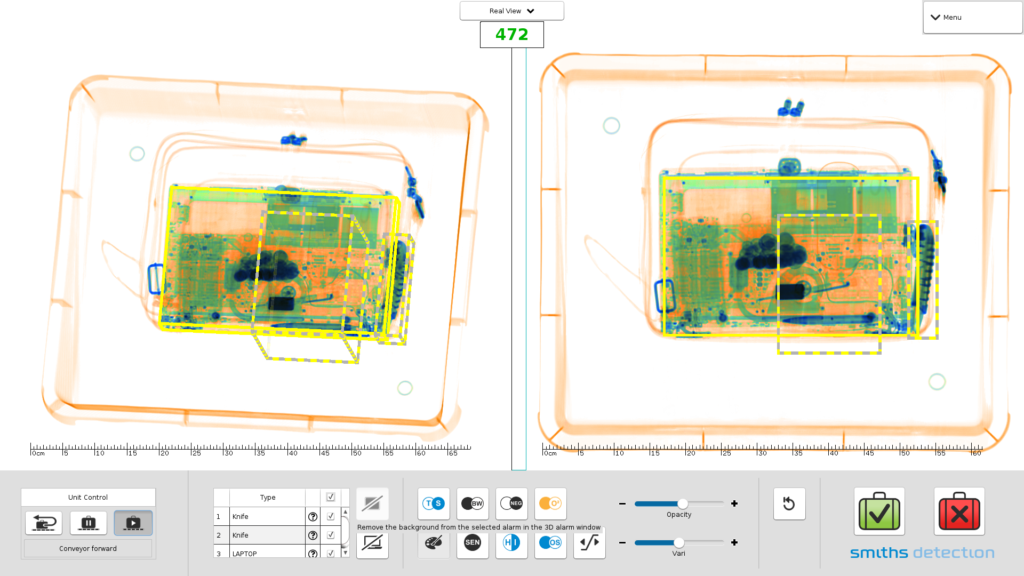Toggle the select-all checkbox in table header
This screenshot has height=576, width=1024.
click(331, 497)
